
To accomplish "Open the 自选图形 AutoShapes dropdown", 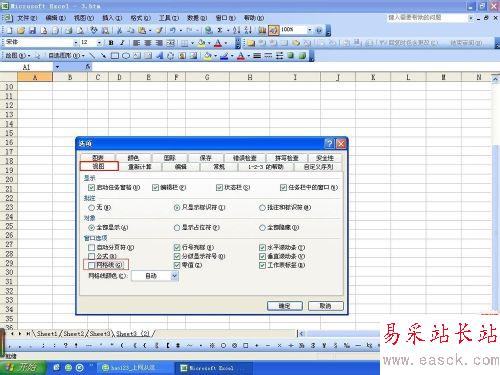I will click(x=66, y=56).
